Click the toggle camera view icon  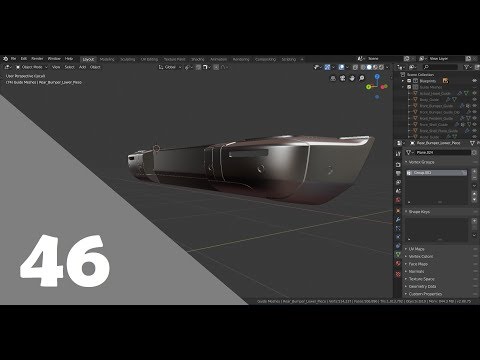click(342, 78)
